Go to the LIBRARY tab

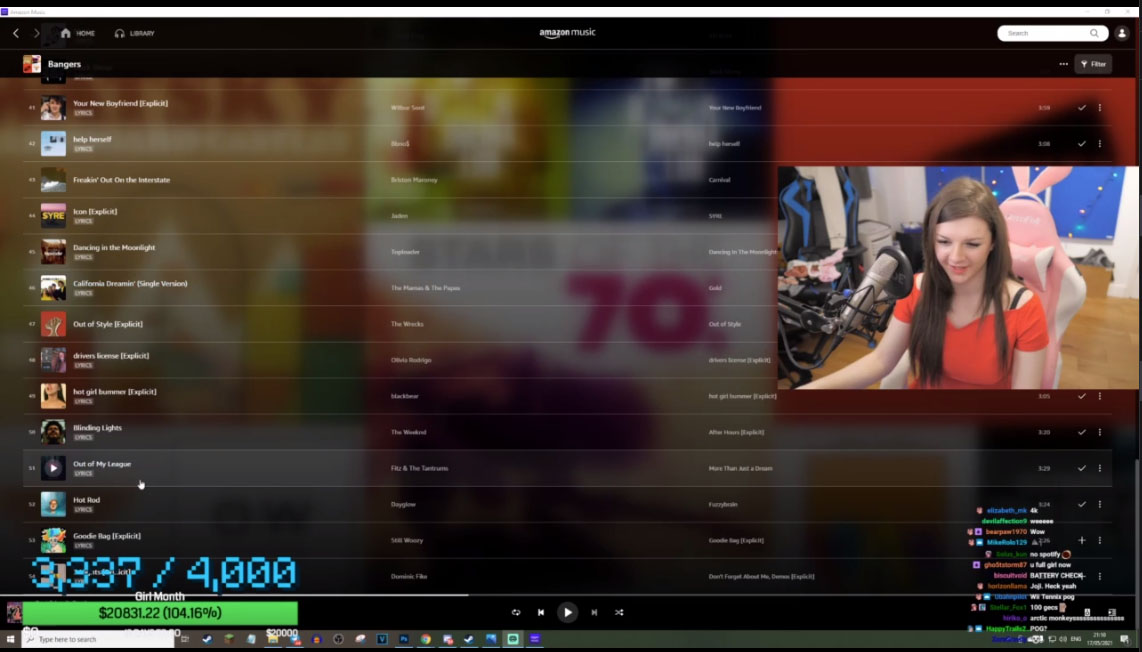click(135, 34)
